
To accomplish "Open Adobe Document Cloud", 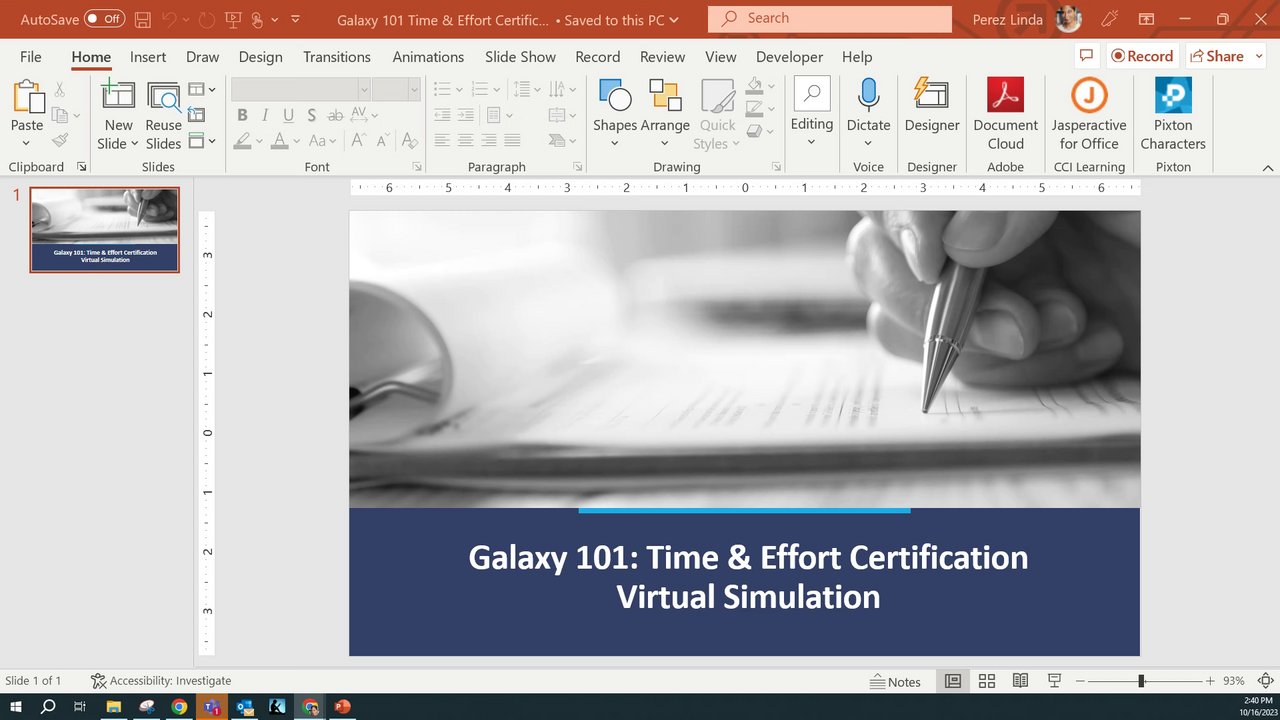I will tap(1005, 114).
